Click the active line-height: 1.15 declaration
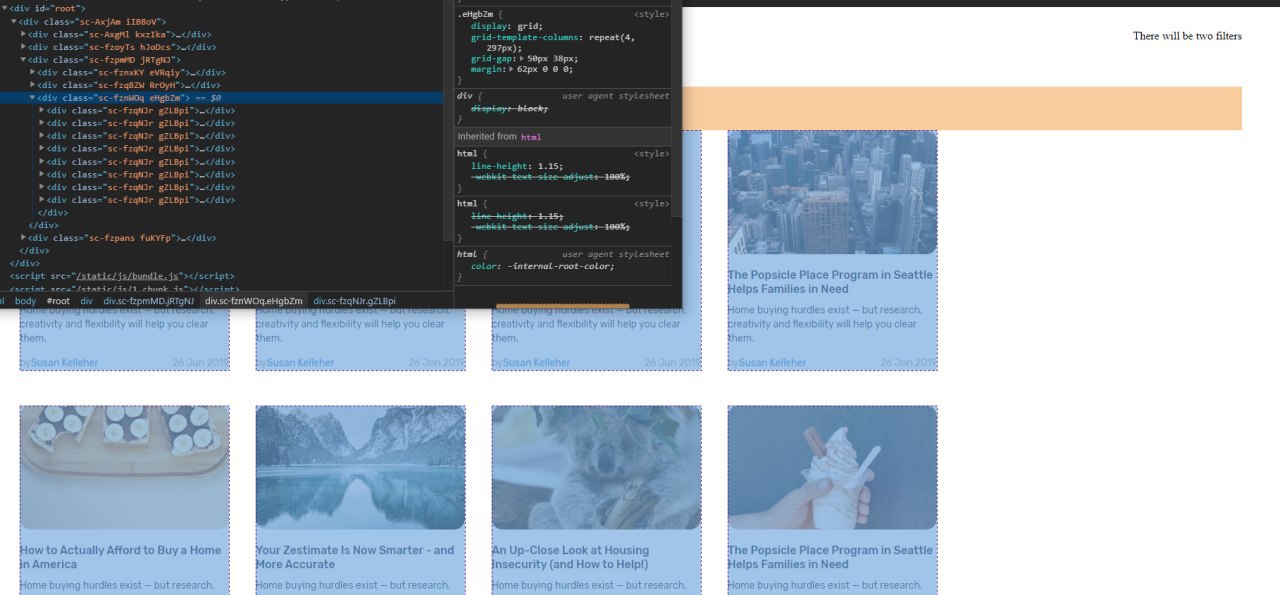 click(517, 166)
